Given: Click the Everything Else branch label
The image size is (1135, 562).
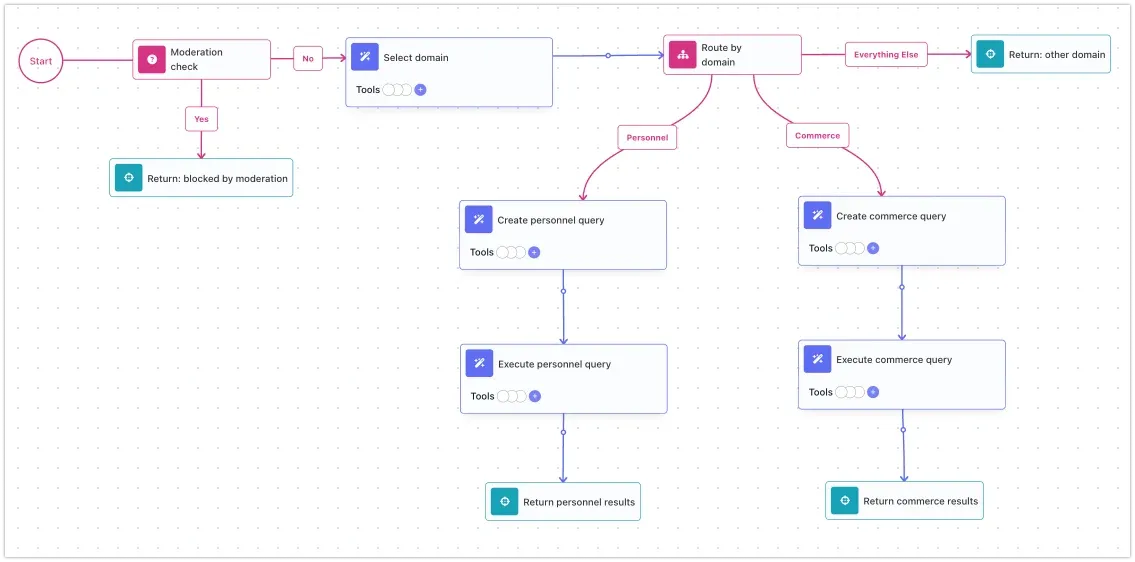Looking at the screenshot, I should pyautogui.click(x=886, y=54).
